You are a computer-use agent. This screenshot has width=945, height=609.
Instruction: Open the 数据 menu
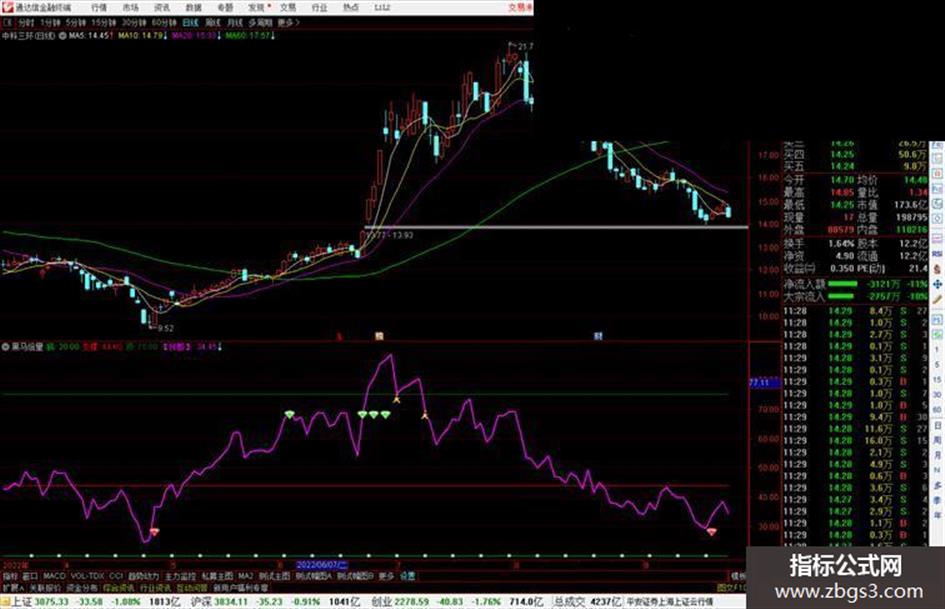pos(193,7)
